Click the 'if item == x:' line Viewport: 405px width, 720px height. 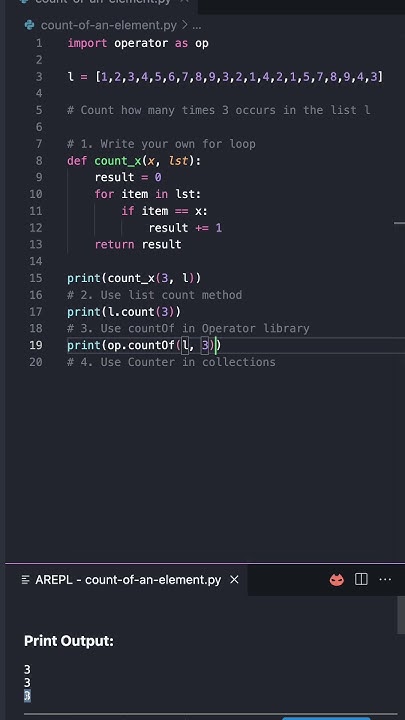(x=164, y=211)
